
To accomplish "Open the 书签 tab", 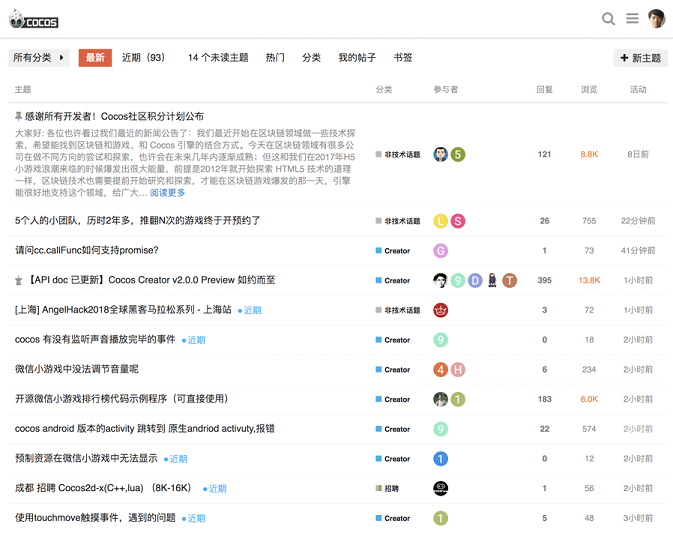I will pyautogui.click(x=403, y=58).
